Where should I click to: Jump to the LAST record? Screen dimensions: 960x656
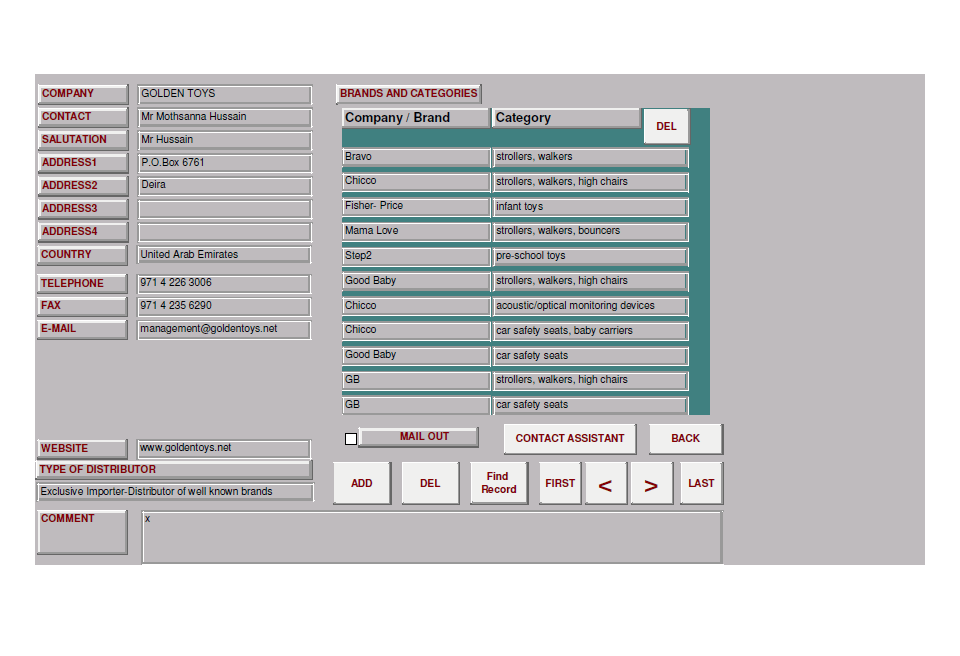[701, 483]
